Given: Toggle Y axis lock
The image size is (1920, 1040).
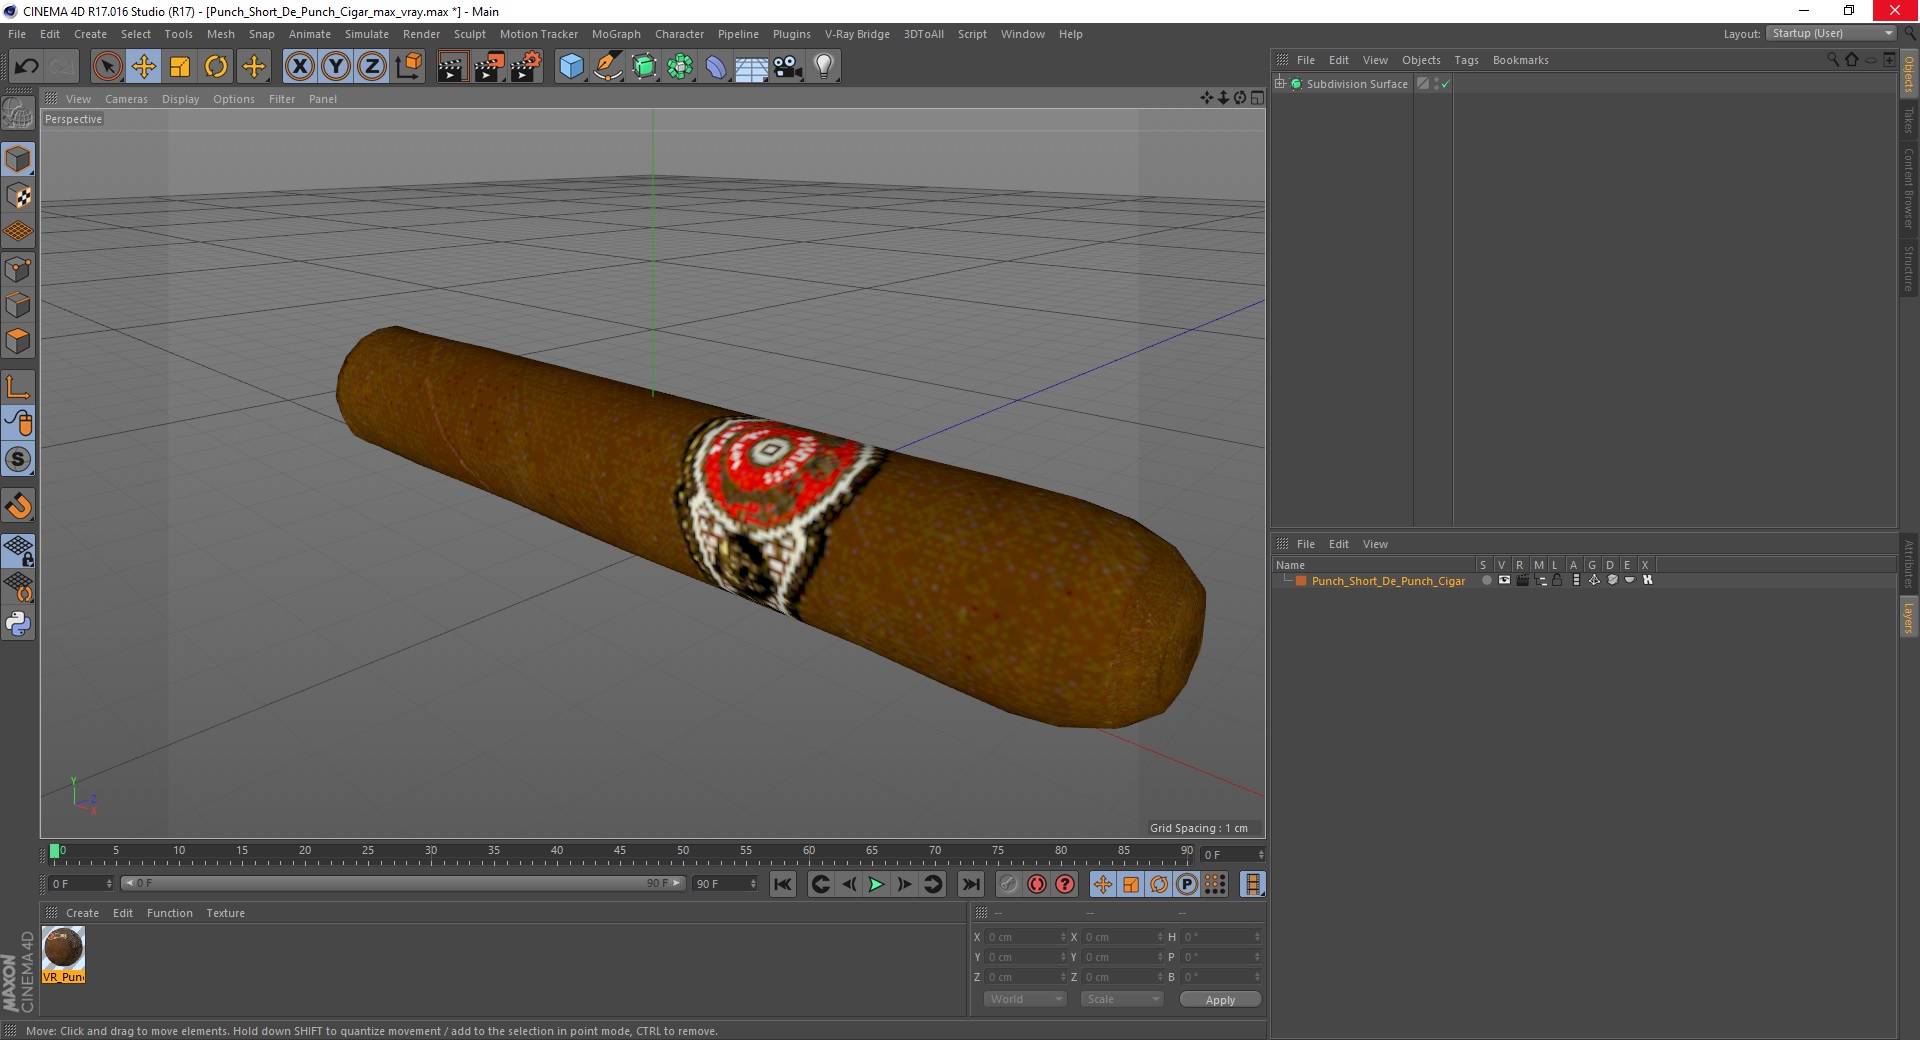Looking at the screenshot, I should pyautogui.click(x=336, y=67).
